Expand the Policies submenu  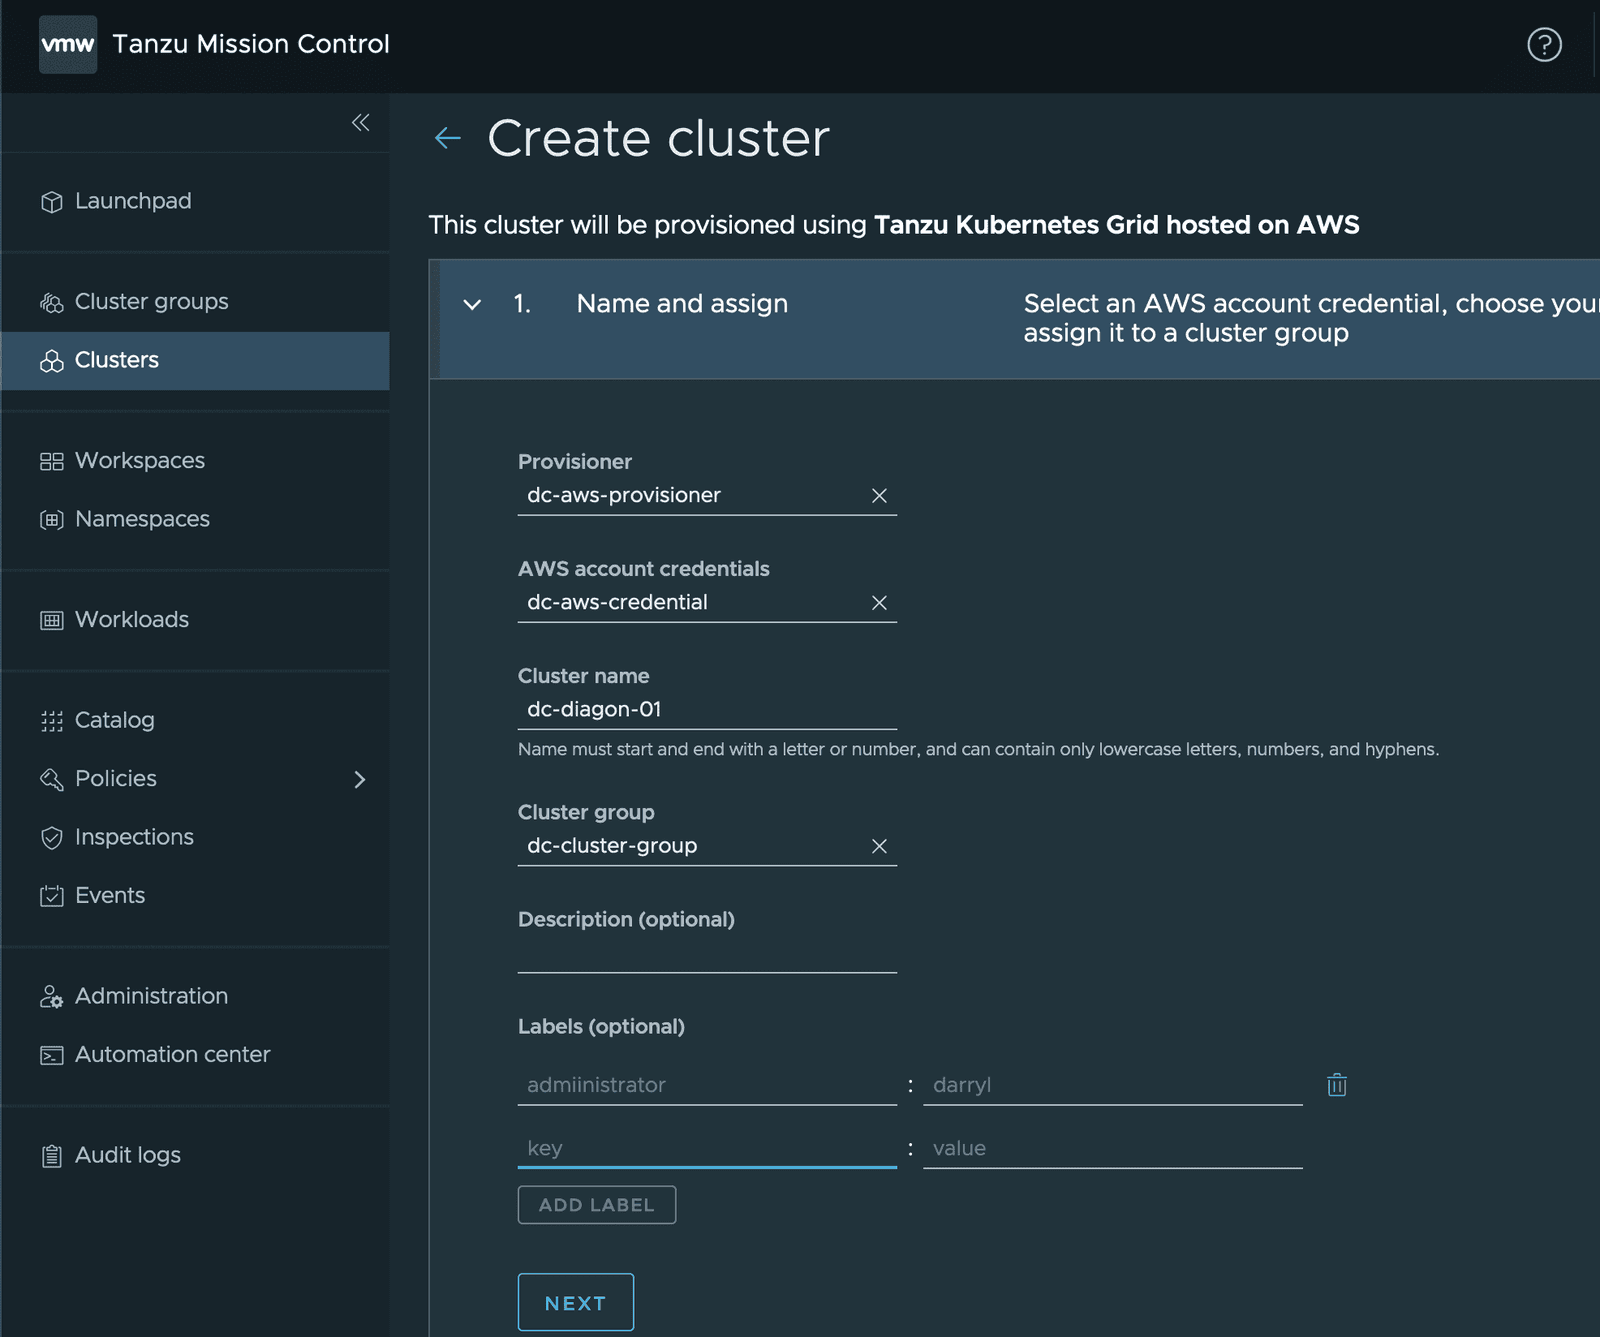click(360, 779)
